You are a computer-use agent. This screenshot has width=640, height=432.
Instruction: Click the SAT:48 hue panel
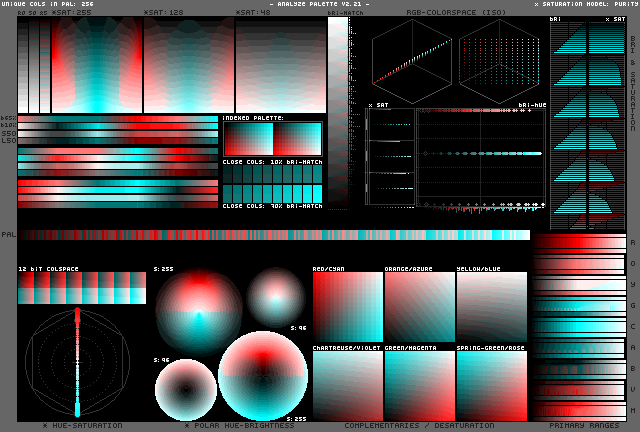point(279,65)
